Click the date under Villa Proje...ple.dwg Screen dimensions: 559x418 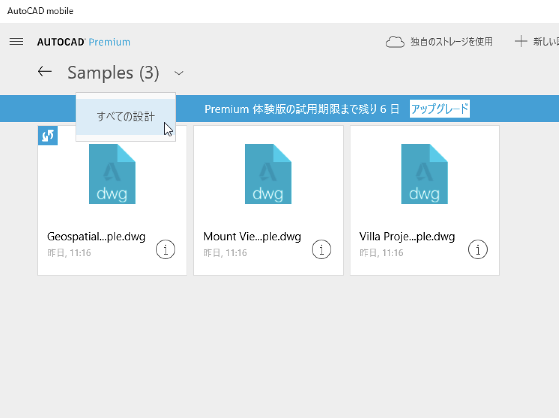pos(381,253)
